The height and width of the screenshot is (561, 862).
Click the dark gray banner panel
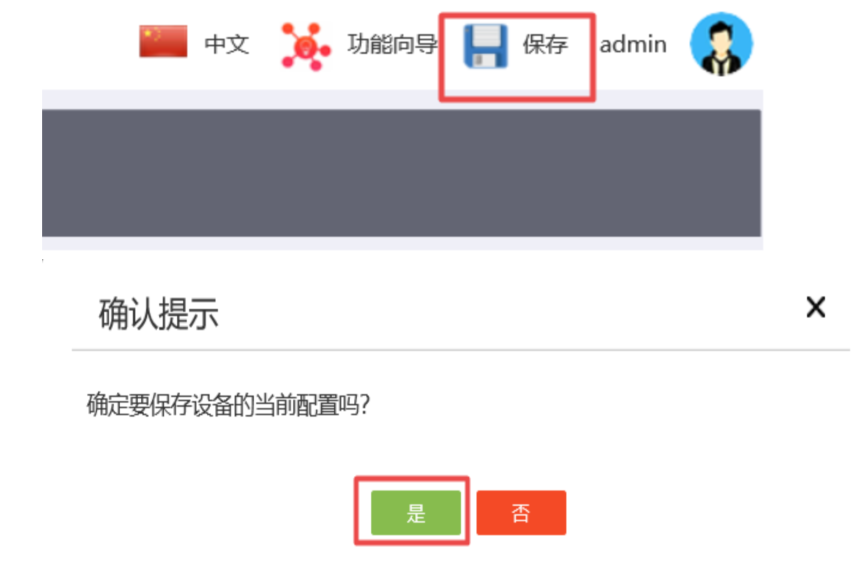401,173
